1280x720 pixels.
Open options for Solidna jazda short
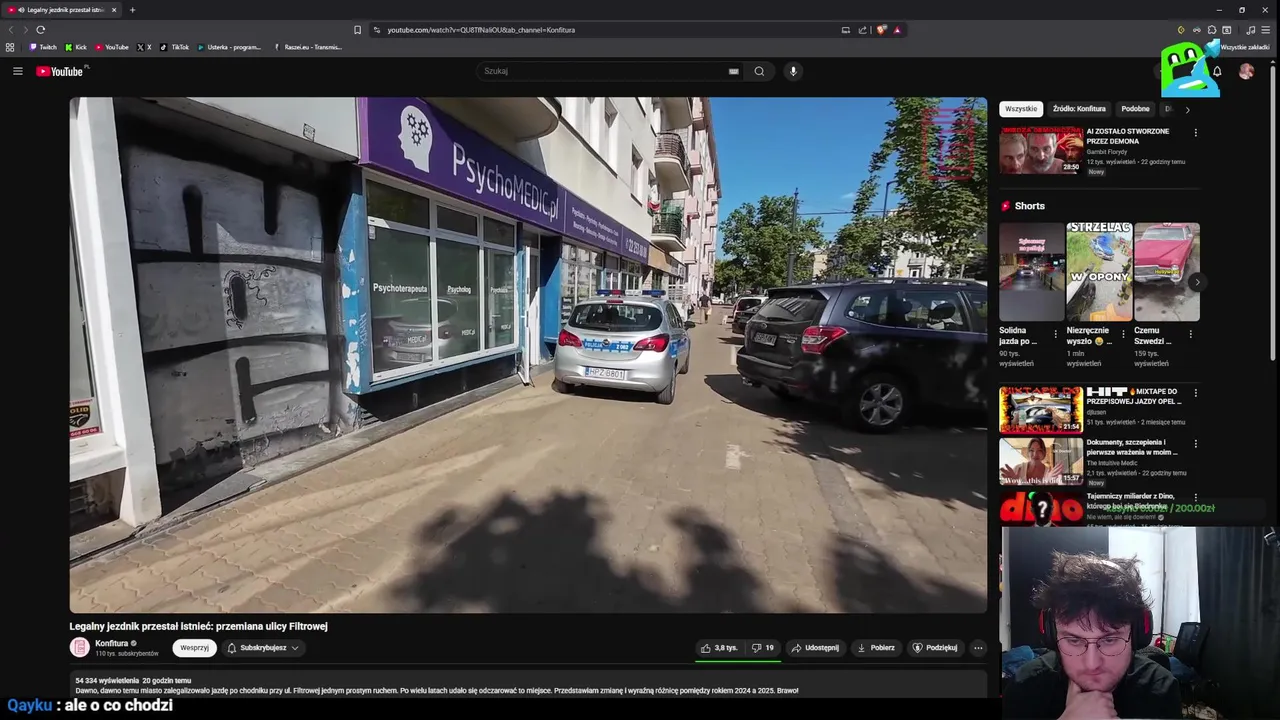pos(1055,334)
